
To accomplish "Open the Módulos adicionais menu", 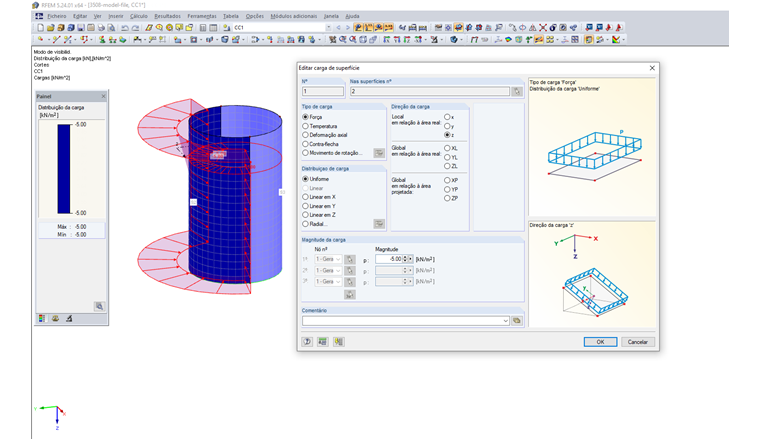I will click(294, 16).
